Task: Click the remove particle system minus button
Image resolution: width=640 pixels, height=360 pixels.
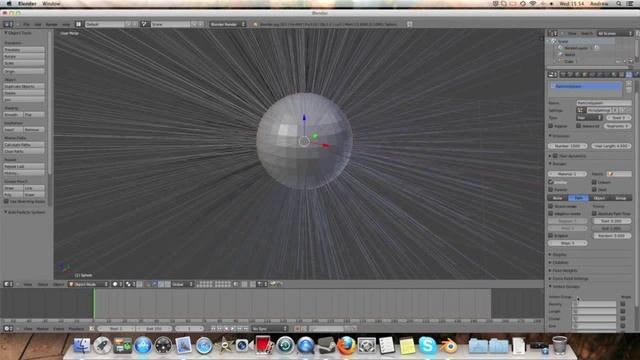Action: [x=629, y=90]
